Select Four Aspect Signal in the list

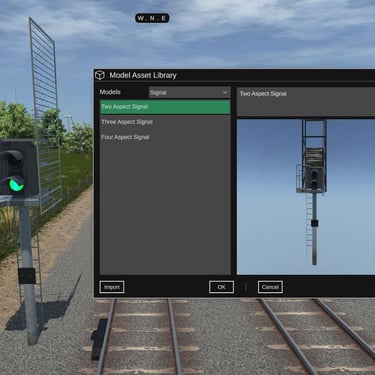(165, 137)
